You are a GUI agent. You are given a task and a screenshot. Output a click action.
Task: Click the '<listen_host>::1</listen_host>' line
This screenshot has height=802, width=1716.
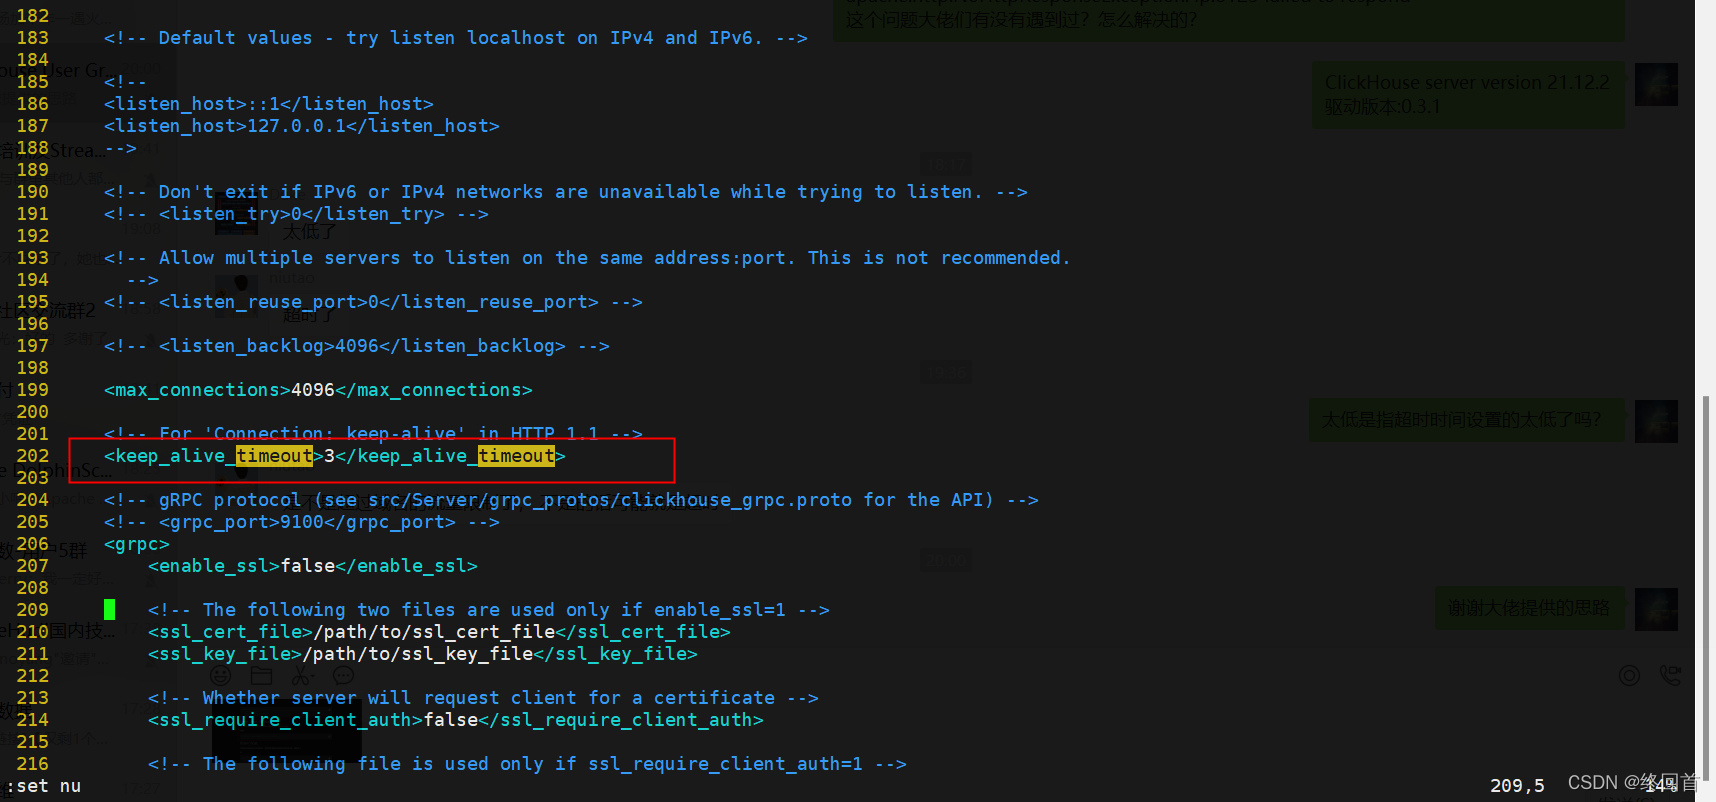[x=269, y=104]
